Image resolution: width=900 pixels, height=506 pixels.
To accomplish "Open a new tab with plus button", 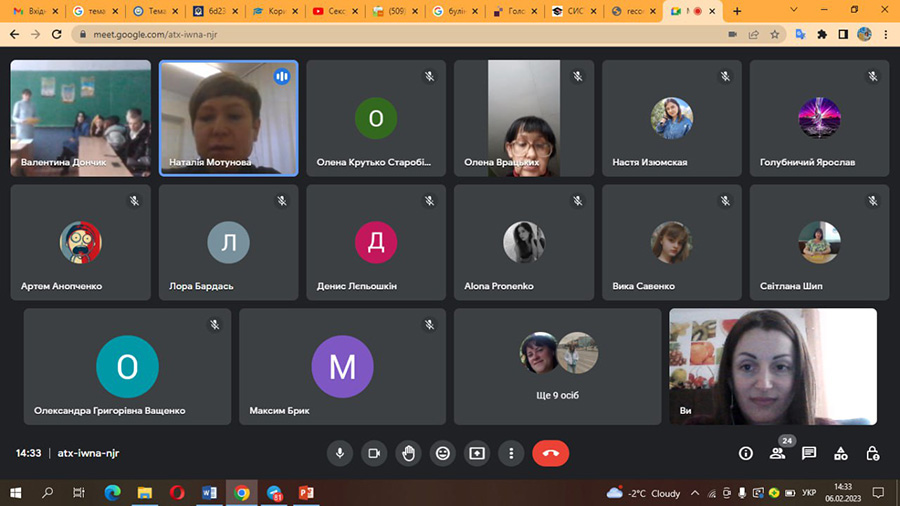I will coord(737,11).
